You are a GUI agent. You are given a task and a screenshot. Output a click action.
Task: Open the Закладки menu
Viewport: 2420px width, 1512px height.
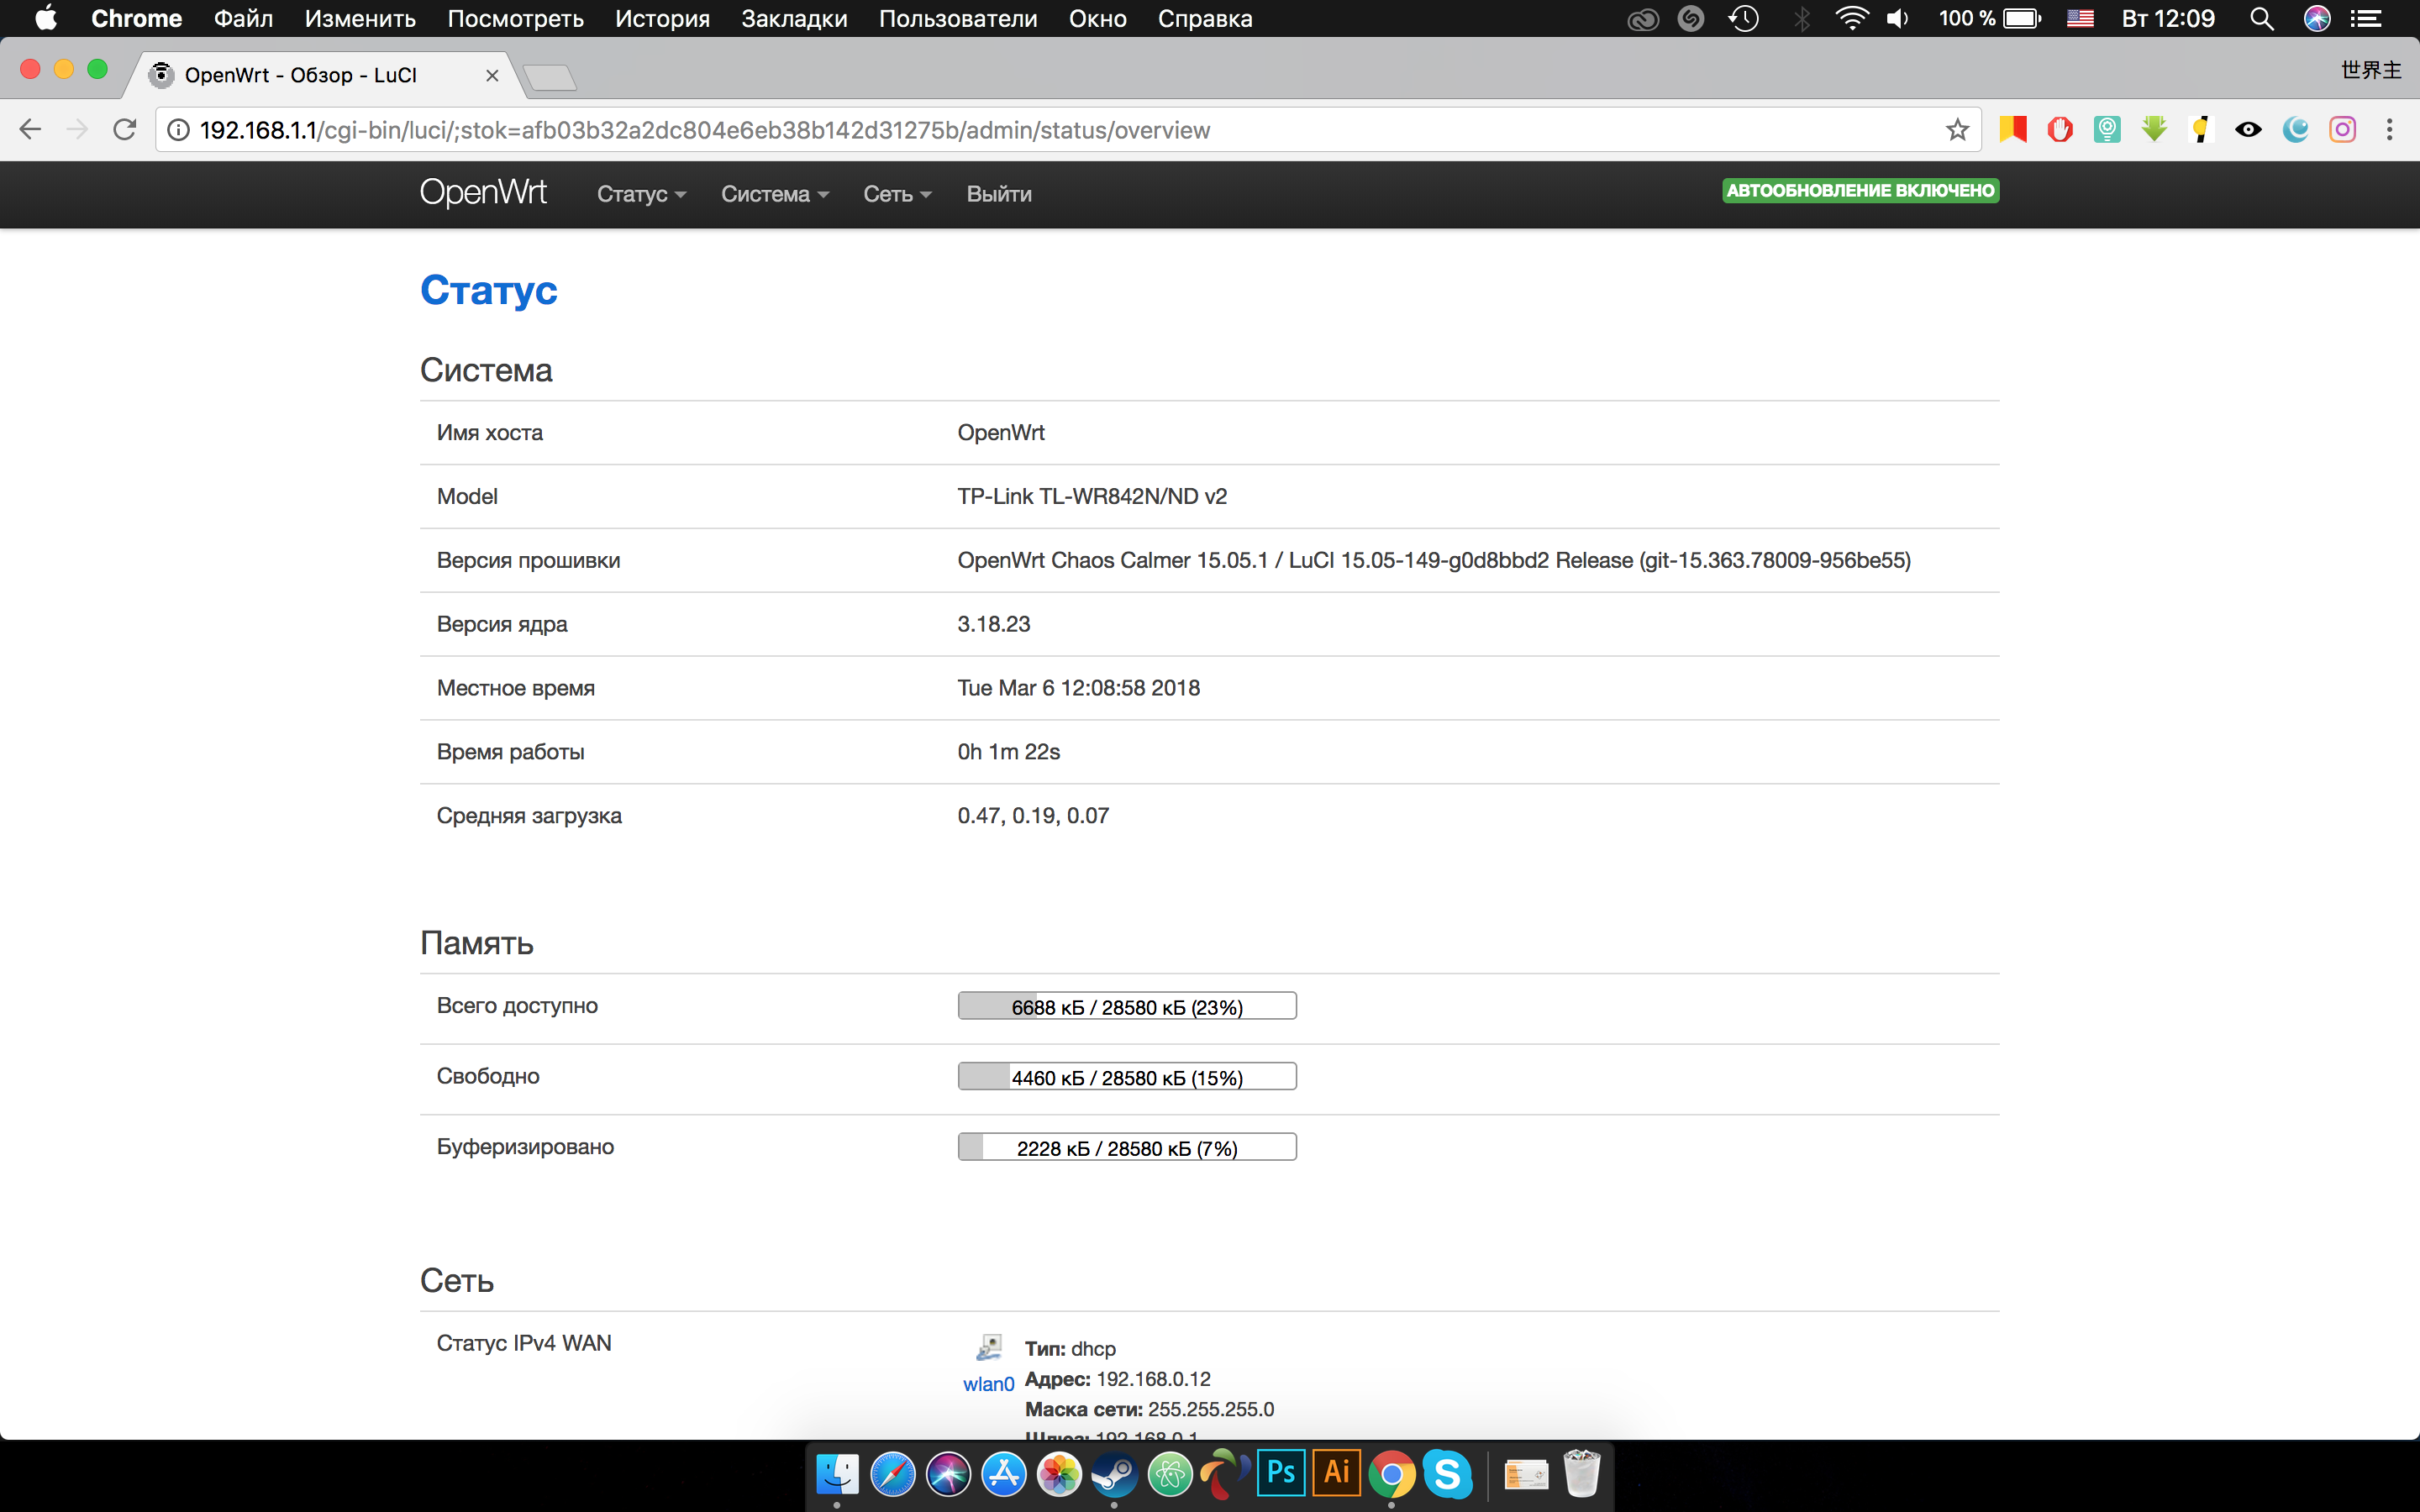[x=794, y=19]
